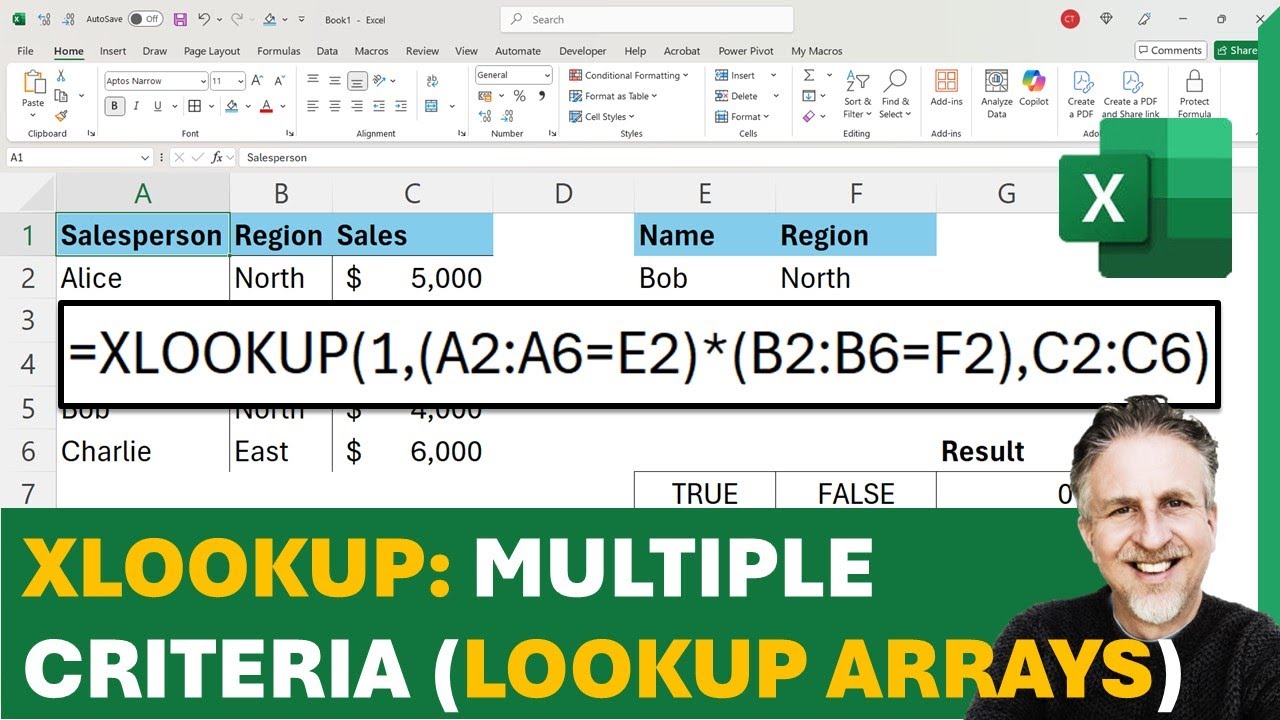Increase decimal places in Number group
The image size is (1280, 720).
click(x=486, y=117)
